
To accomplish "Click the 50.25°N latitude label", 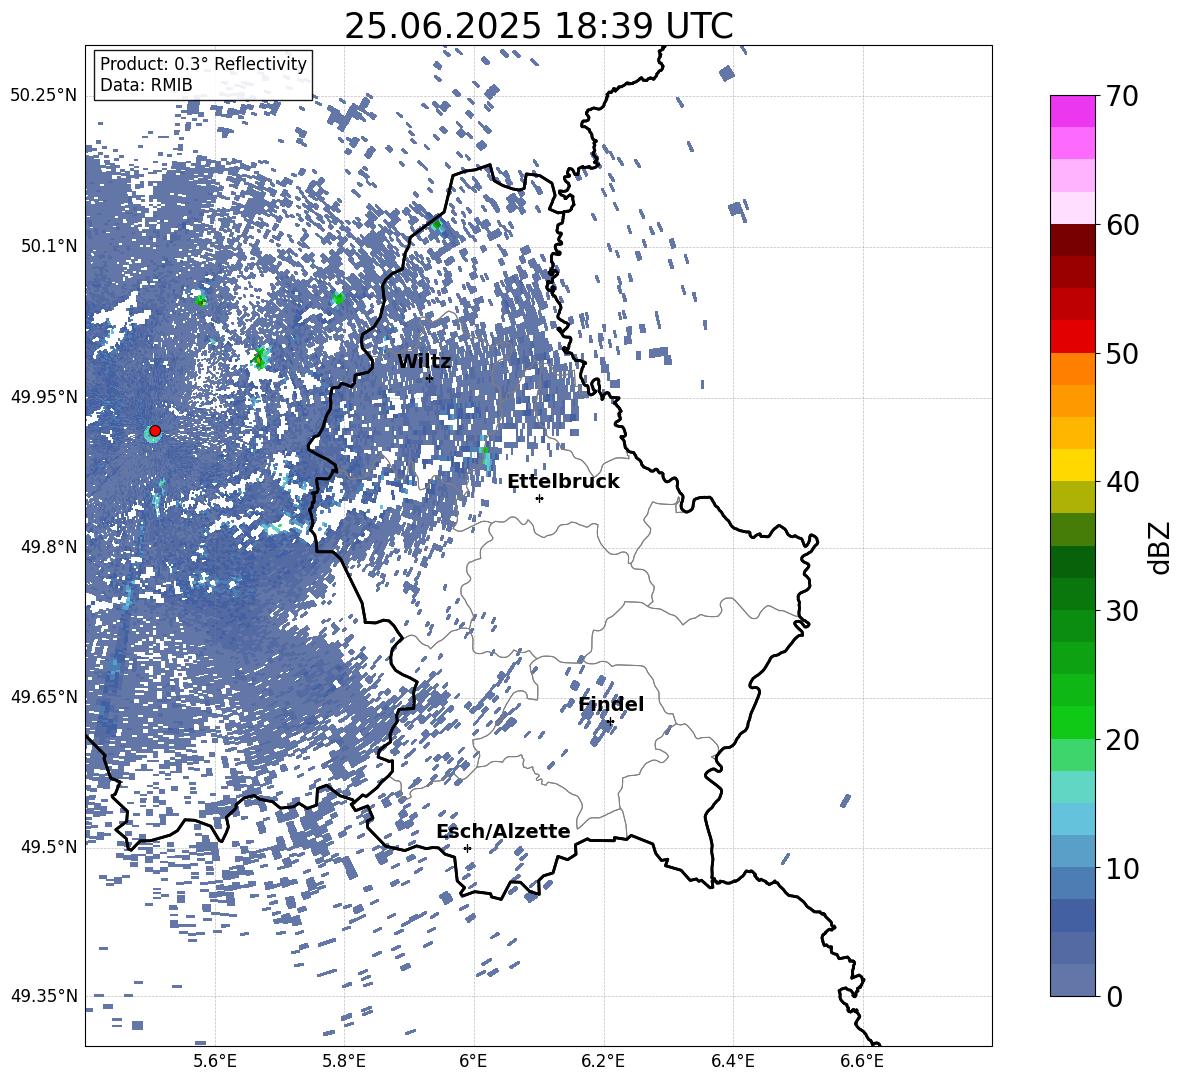I will (44, 96).
